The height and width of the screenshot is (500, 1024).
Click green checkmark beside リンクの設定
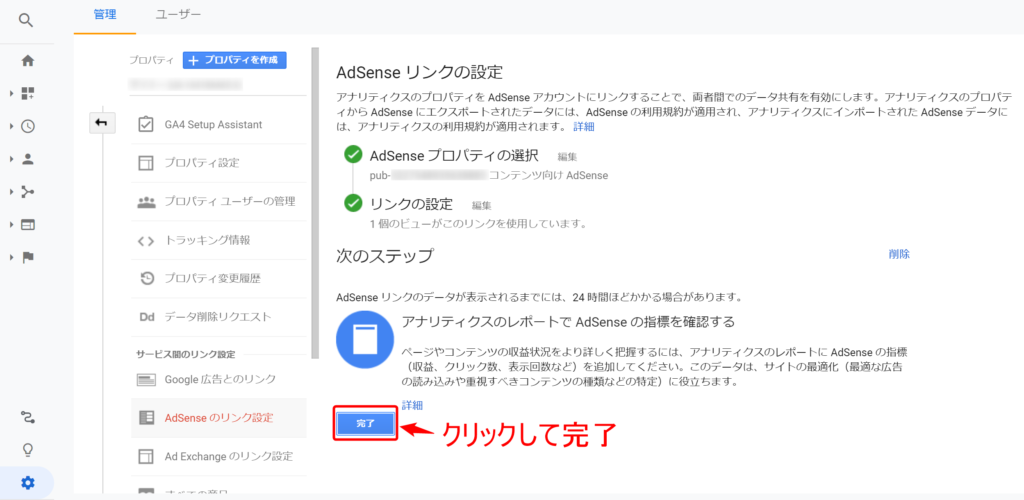click(x=353, y=203)
